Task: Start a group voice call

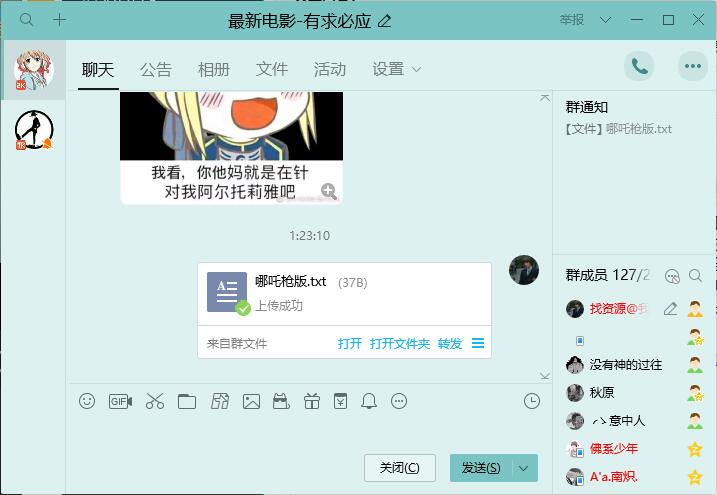Action: coord(639,66)
